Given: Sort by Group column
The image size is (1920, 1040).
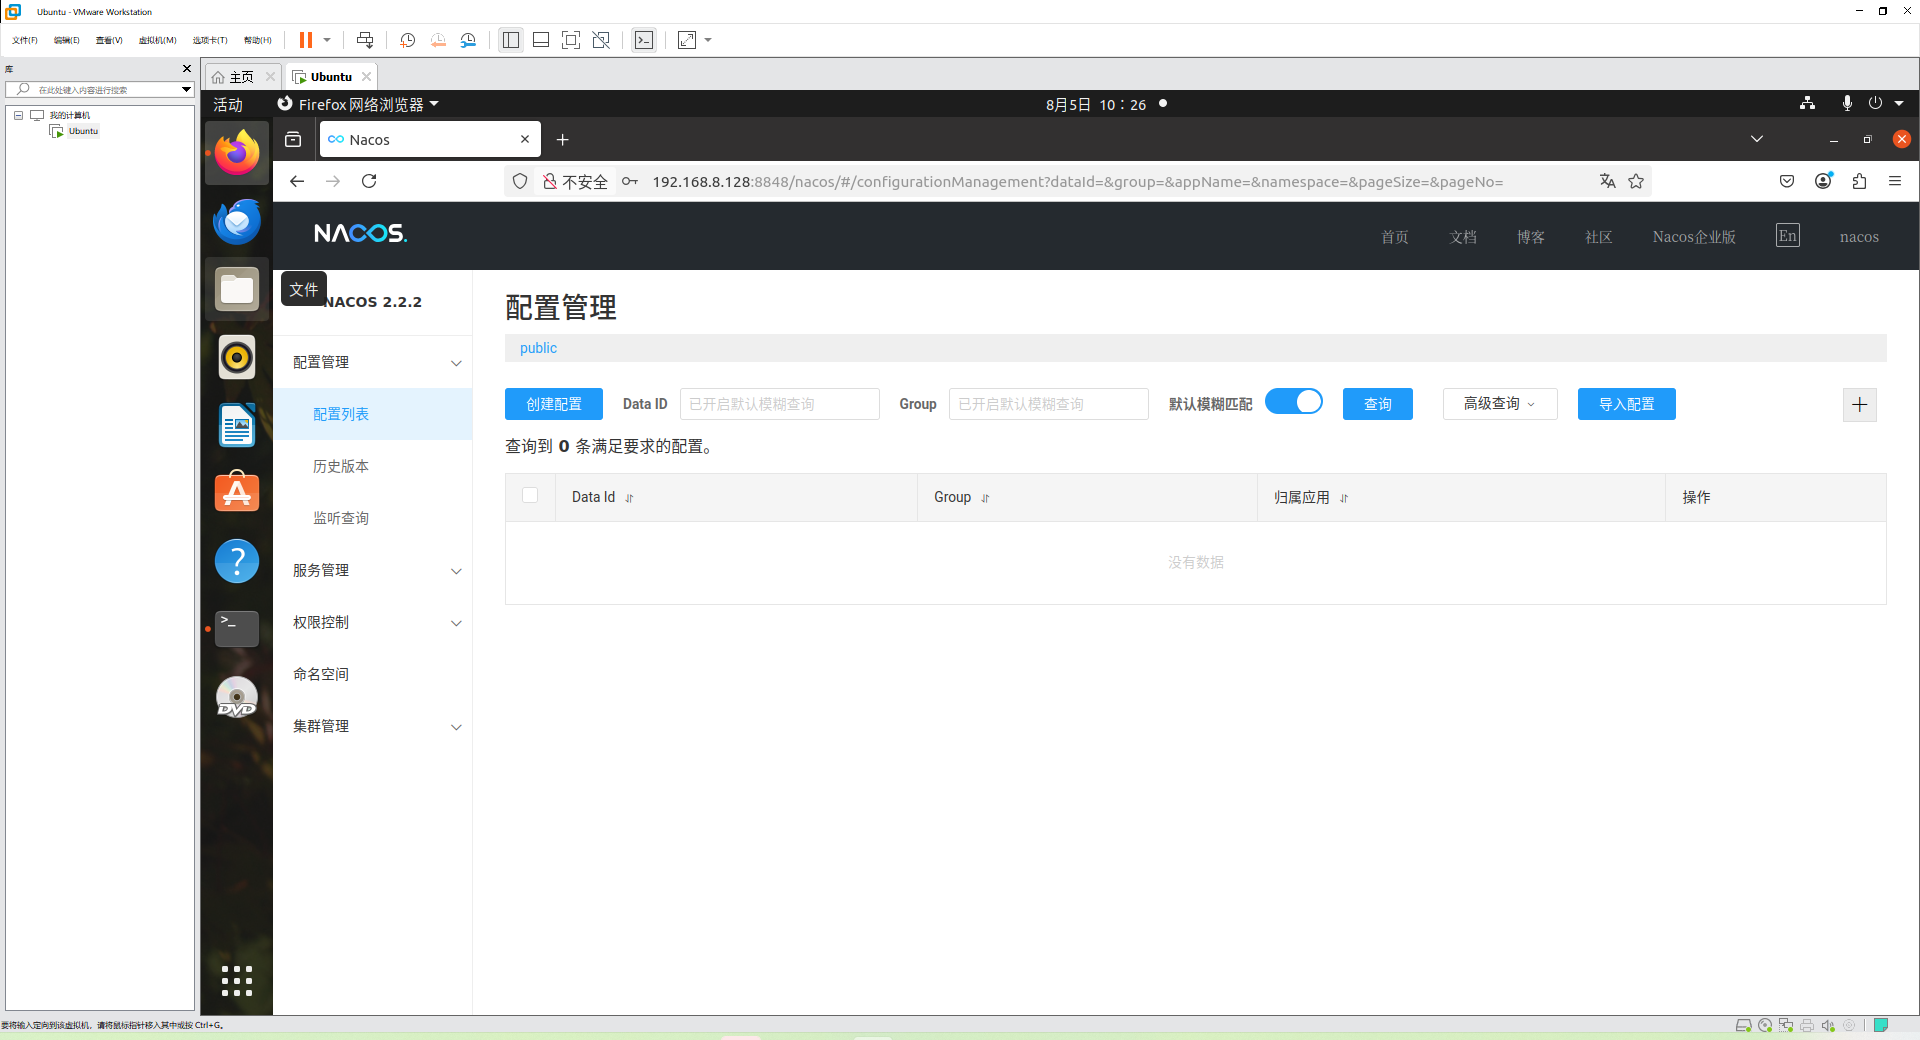Looking at the screenshot, I should (x=985, y=498).
